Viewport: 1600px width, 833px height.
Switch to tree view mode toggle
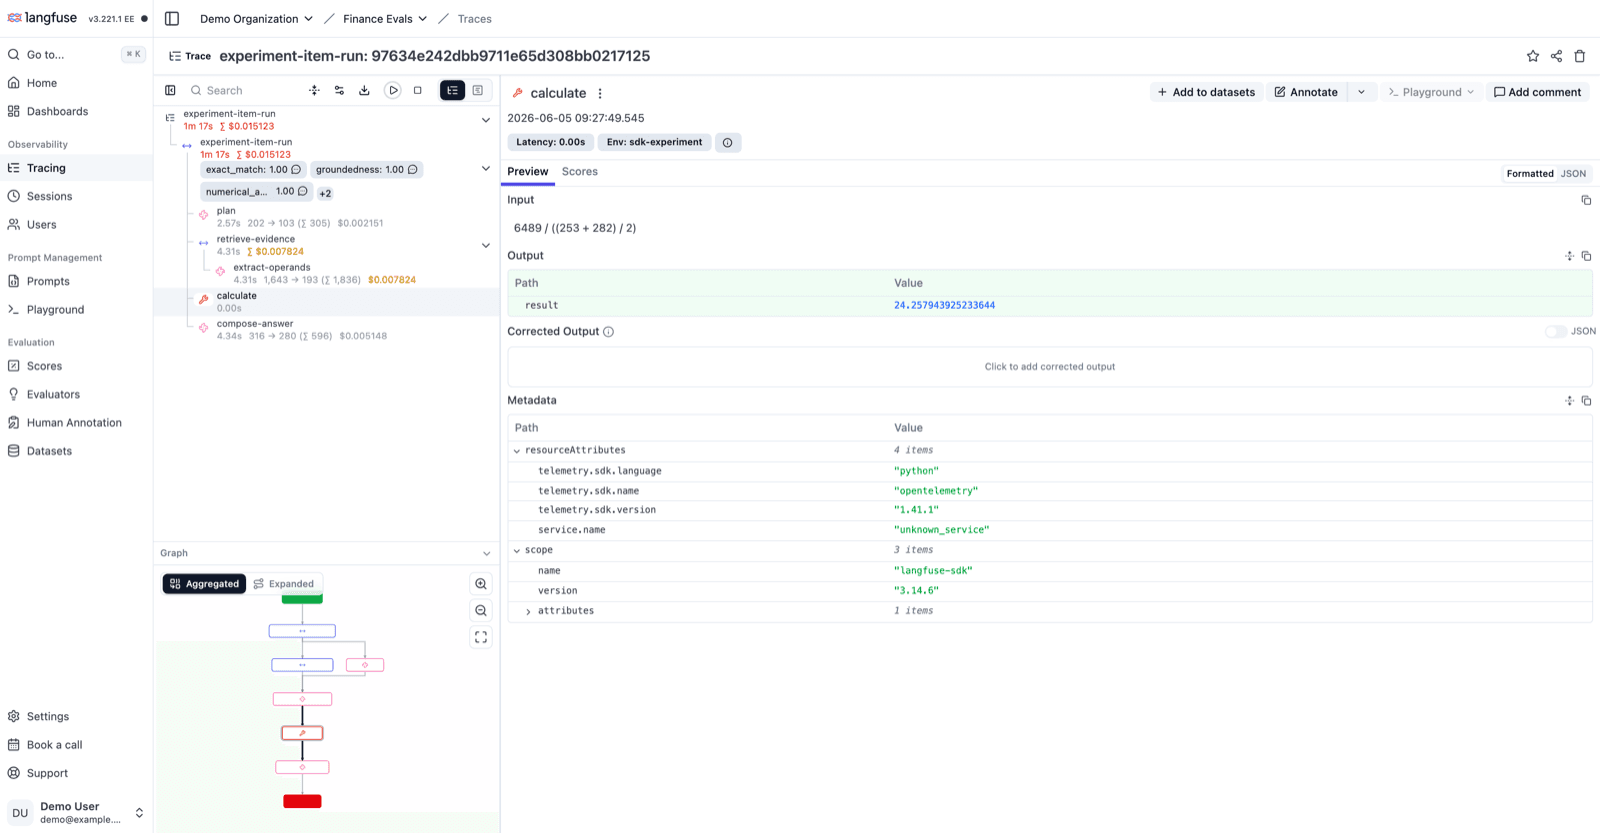[453, 90]
